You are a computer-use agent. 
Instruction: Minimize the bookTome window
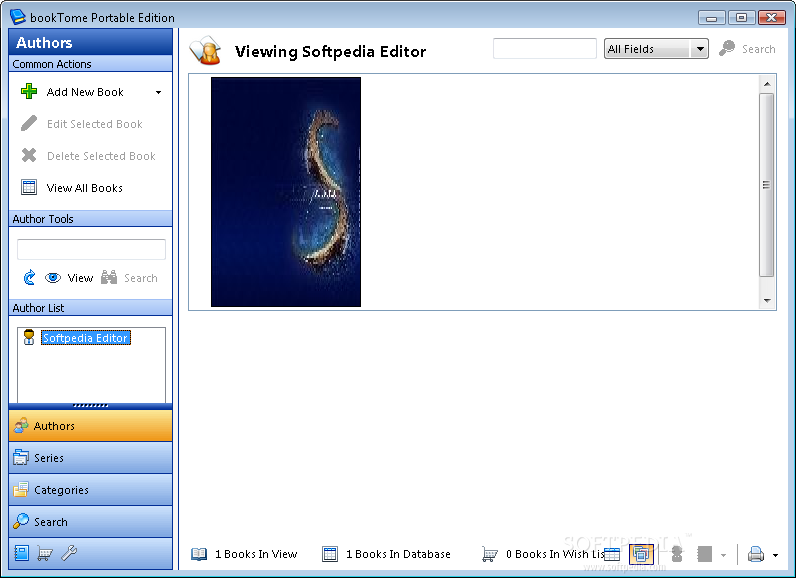click(711, 18)
